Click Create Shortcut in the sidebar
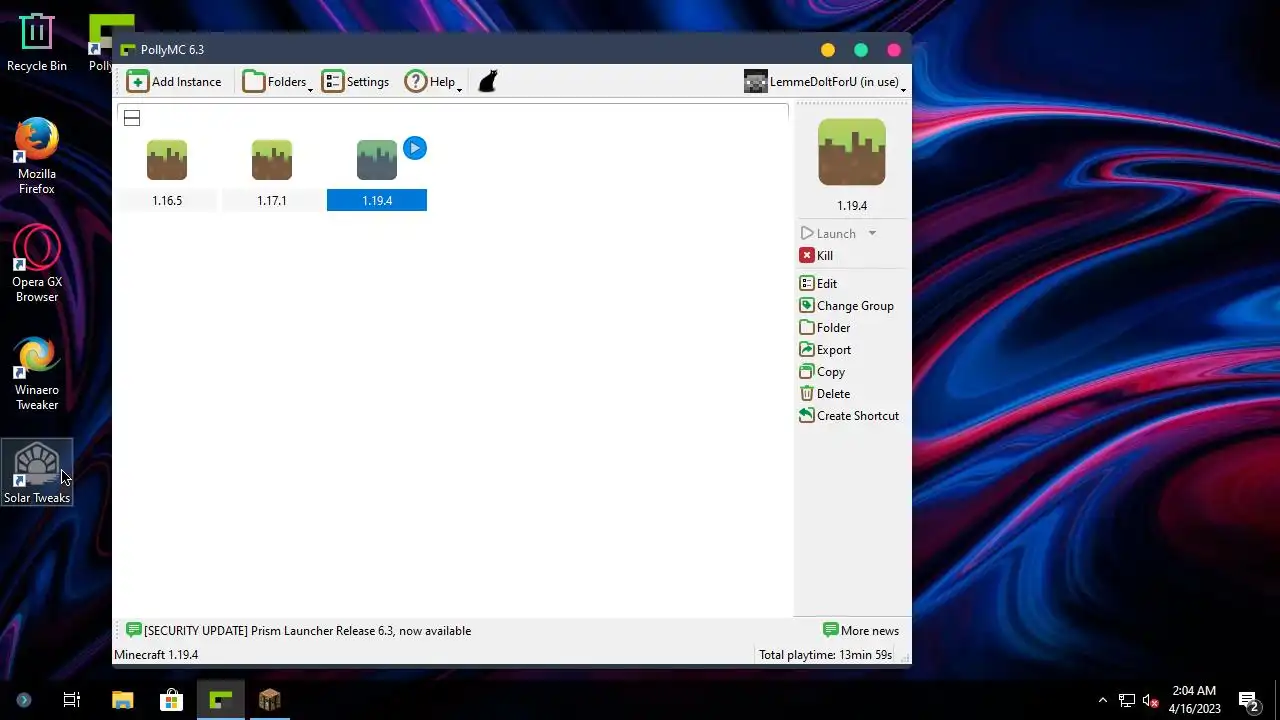 pyautogui.click(x=849, y=416)
